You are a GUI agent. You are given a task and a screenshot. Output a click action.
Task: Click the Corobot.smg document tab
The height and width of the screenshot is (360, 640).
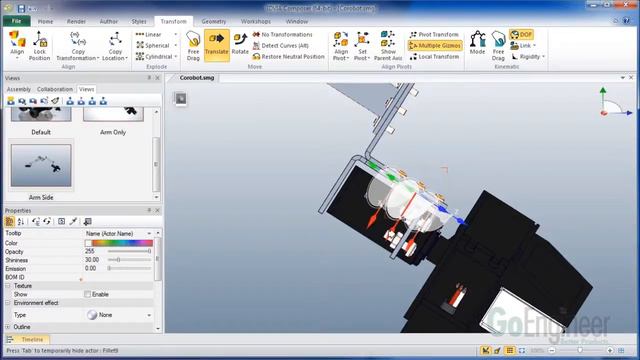pos(197,78)
